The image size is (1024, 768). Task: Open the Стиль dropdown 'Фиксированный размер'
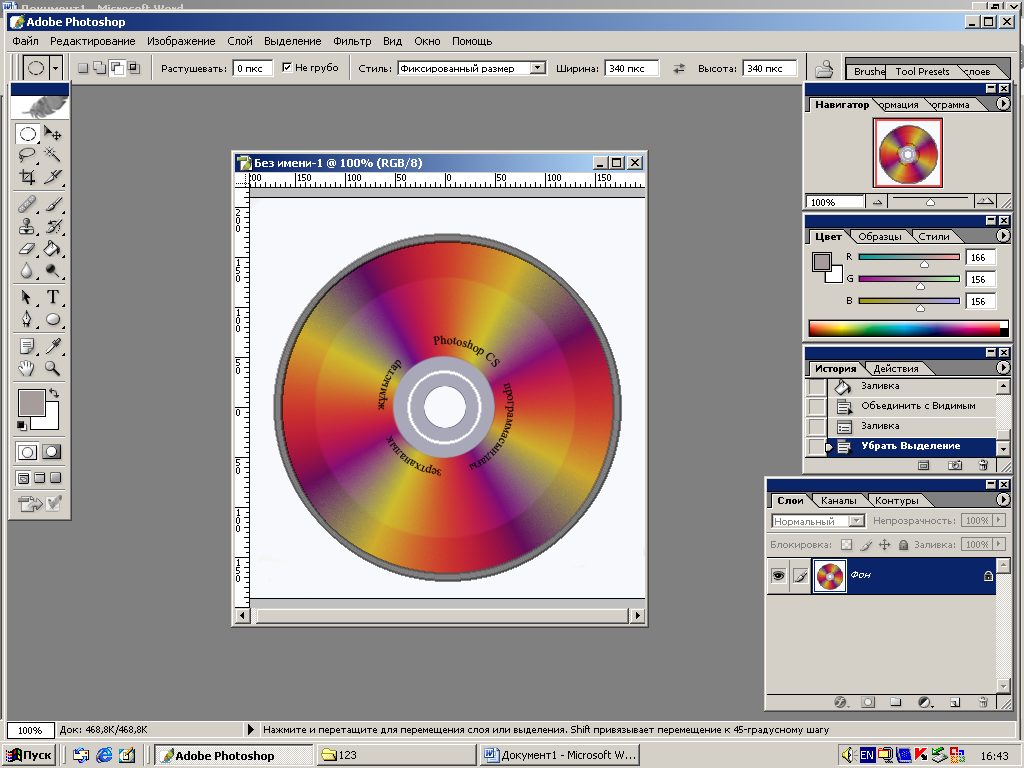pyautogui.click(x=472, y=68)
